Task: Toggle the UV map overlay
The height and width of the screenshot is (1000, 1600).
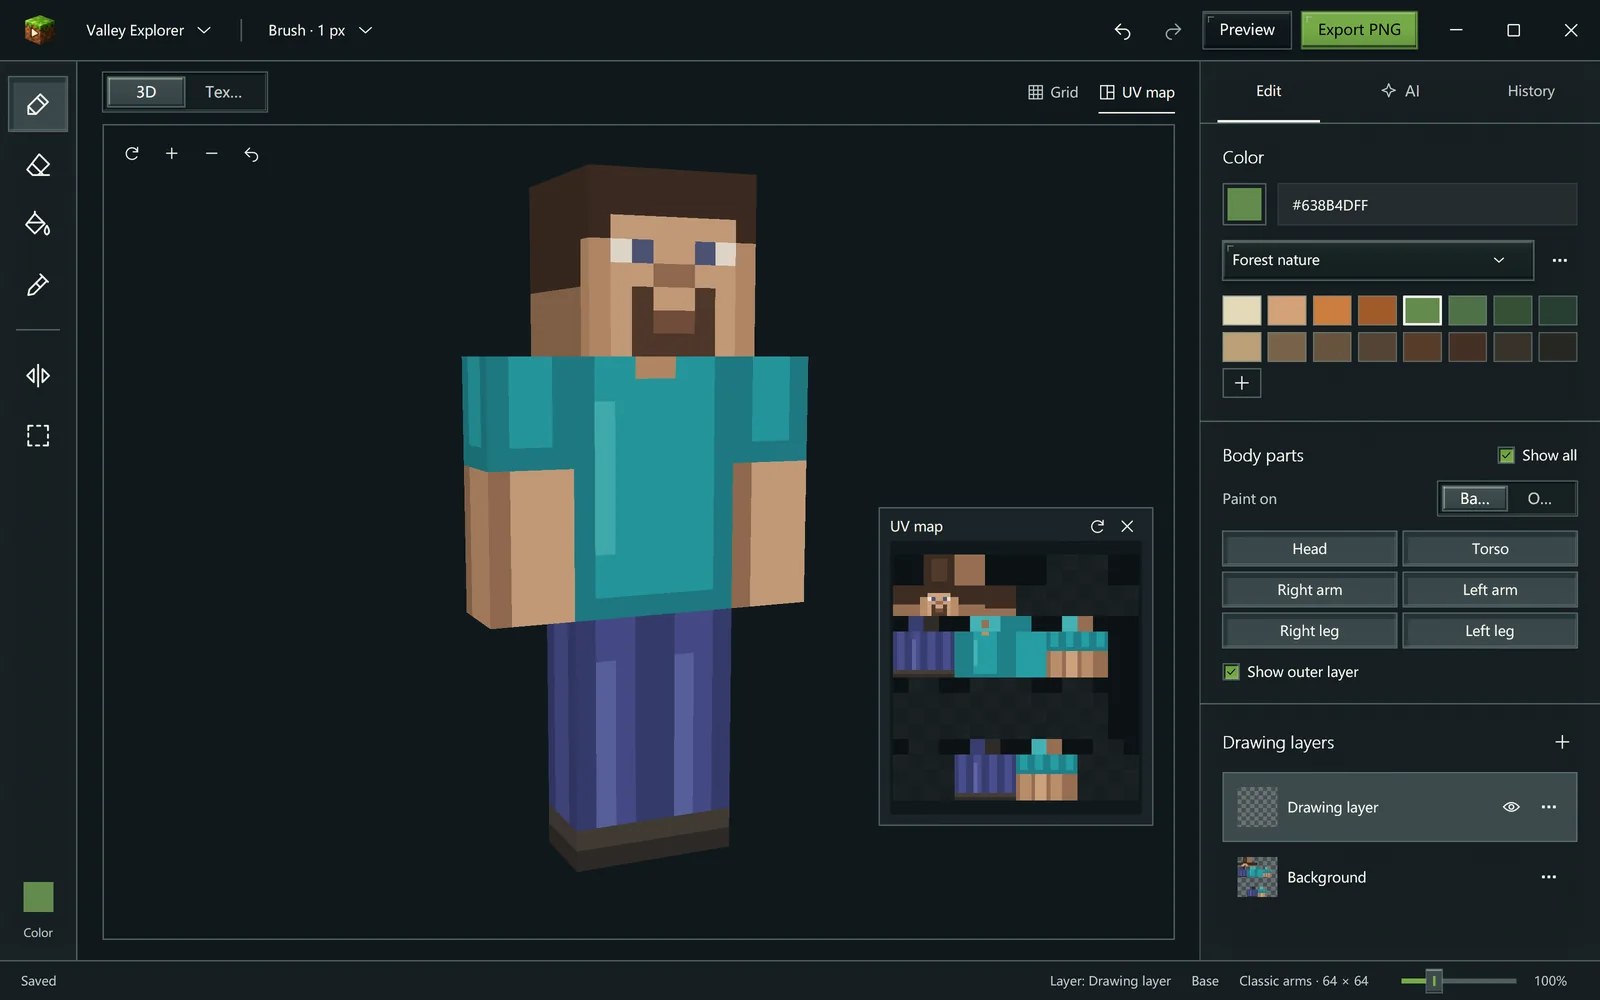Action: (x=1137, y=92)
